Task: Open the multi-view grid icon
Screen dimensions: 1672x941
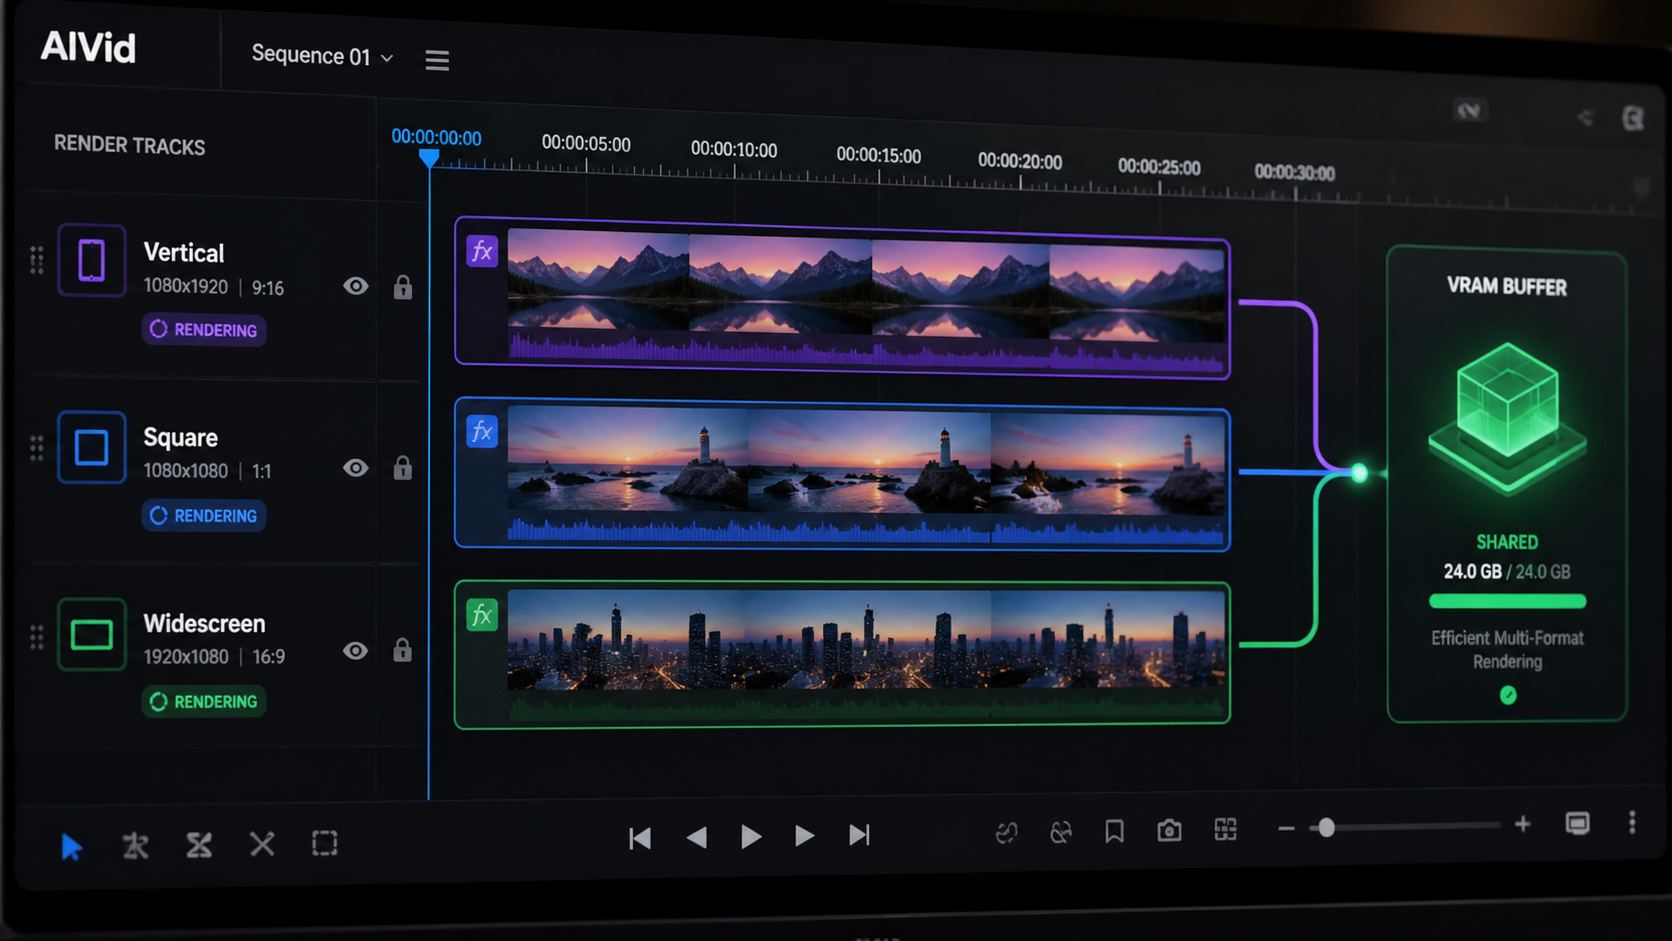Action: pyautogui.click(x=1225, y=829)
